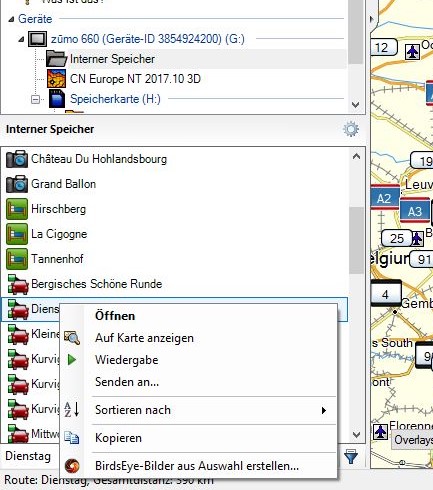Click the BirdsEye icon in context menu

click(x=72, y=466)
